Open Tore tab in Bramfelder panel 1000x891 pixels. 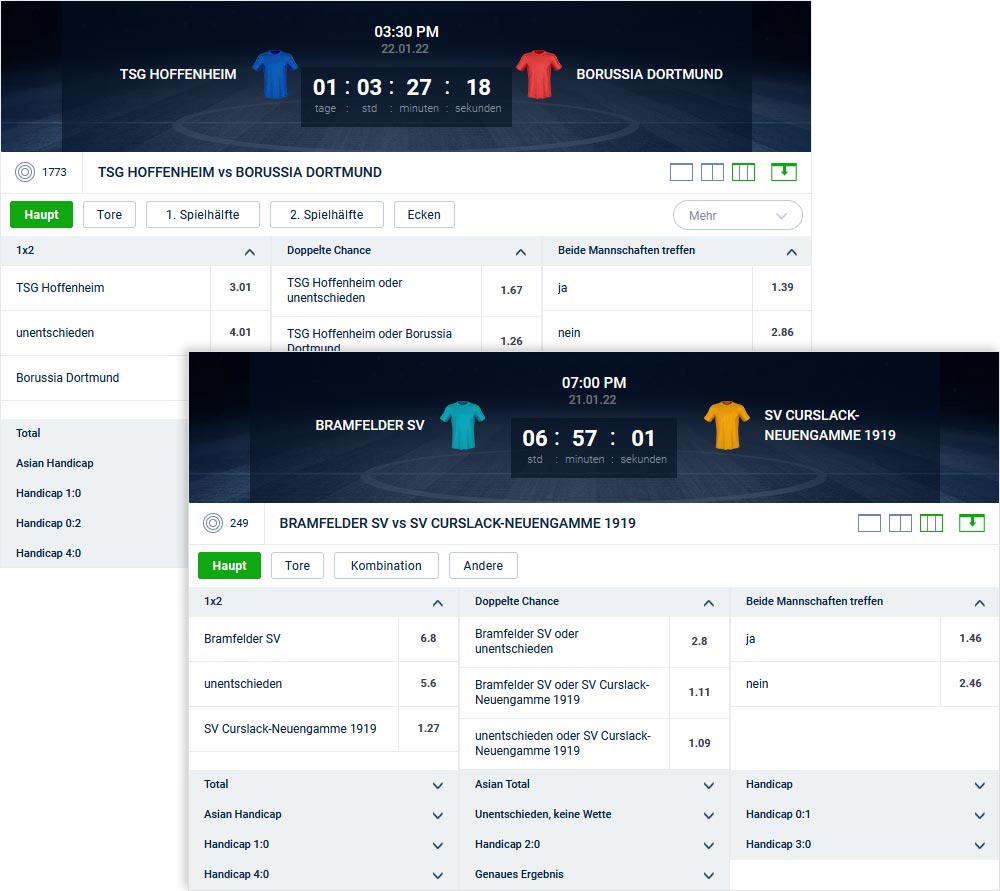click(x=297, y=566)
